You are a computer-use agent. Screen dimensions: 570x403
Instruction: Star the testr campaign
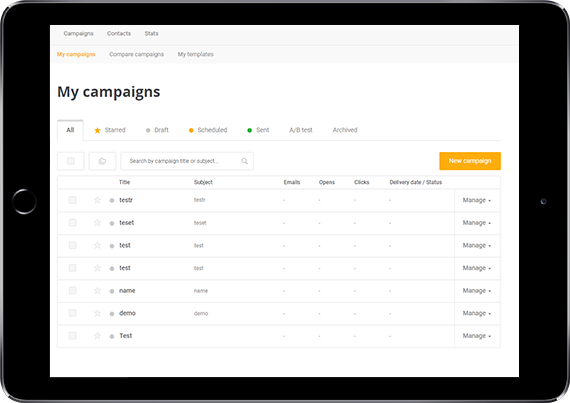coord(97,200)
